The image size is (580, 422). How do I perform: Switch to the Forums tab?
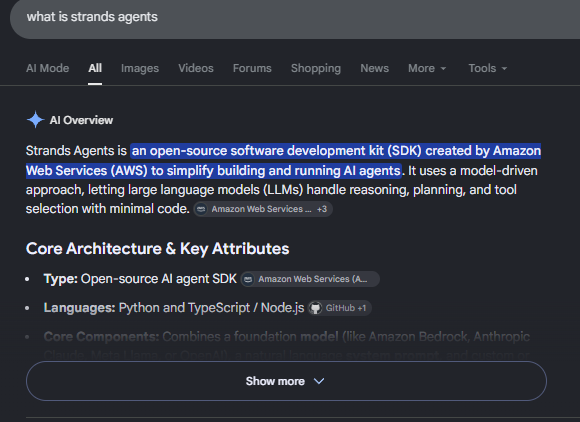click(x=252, y=68)
